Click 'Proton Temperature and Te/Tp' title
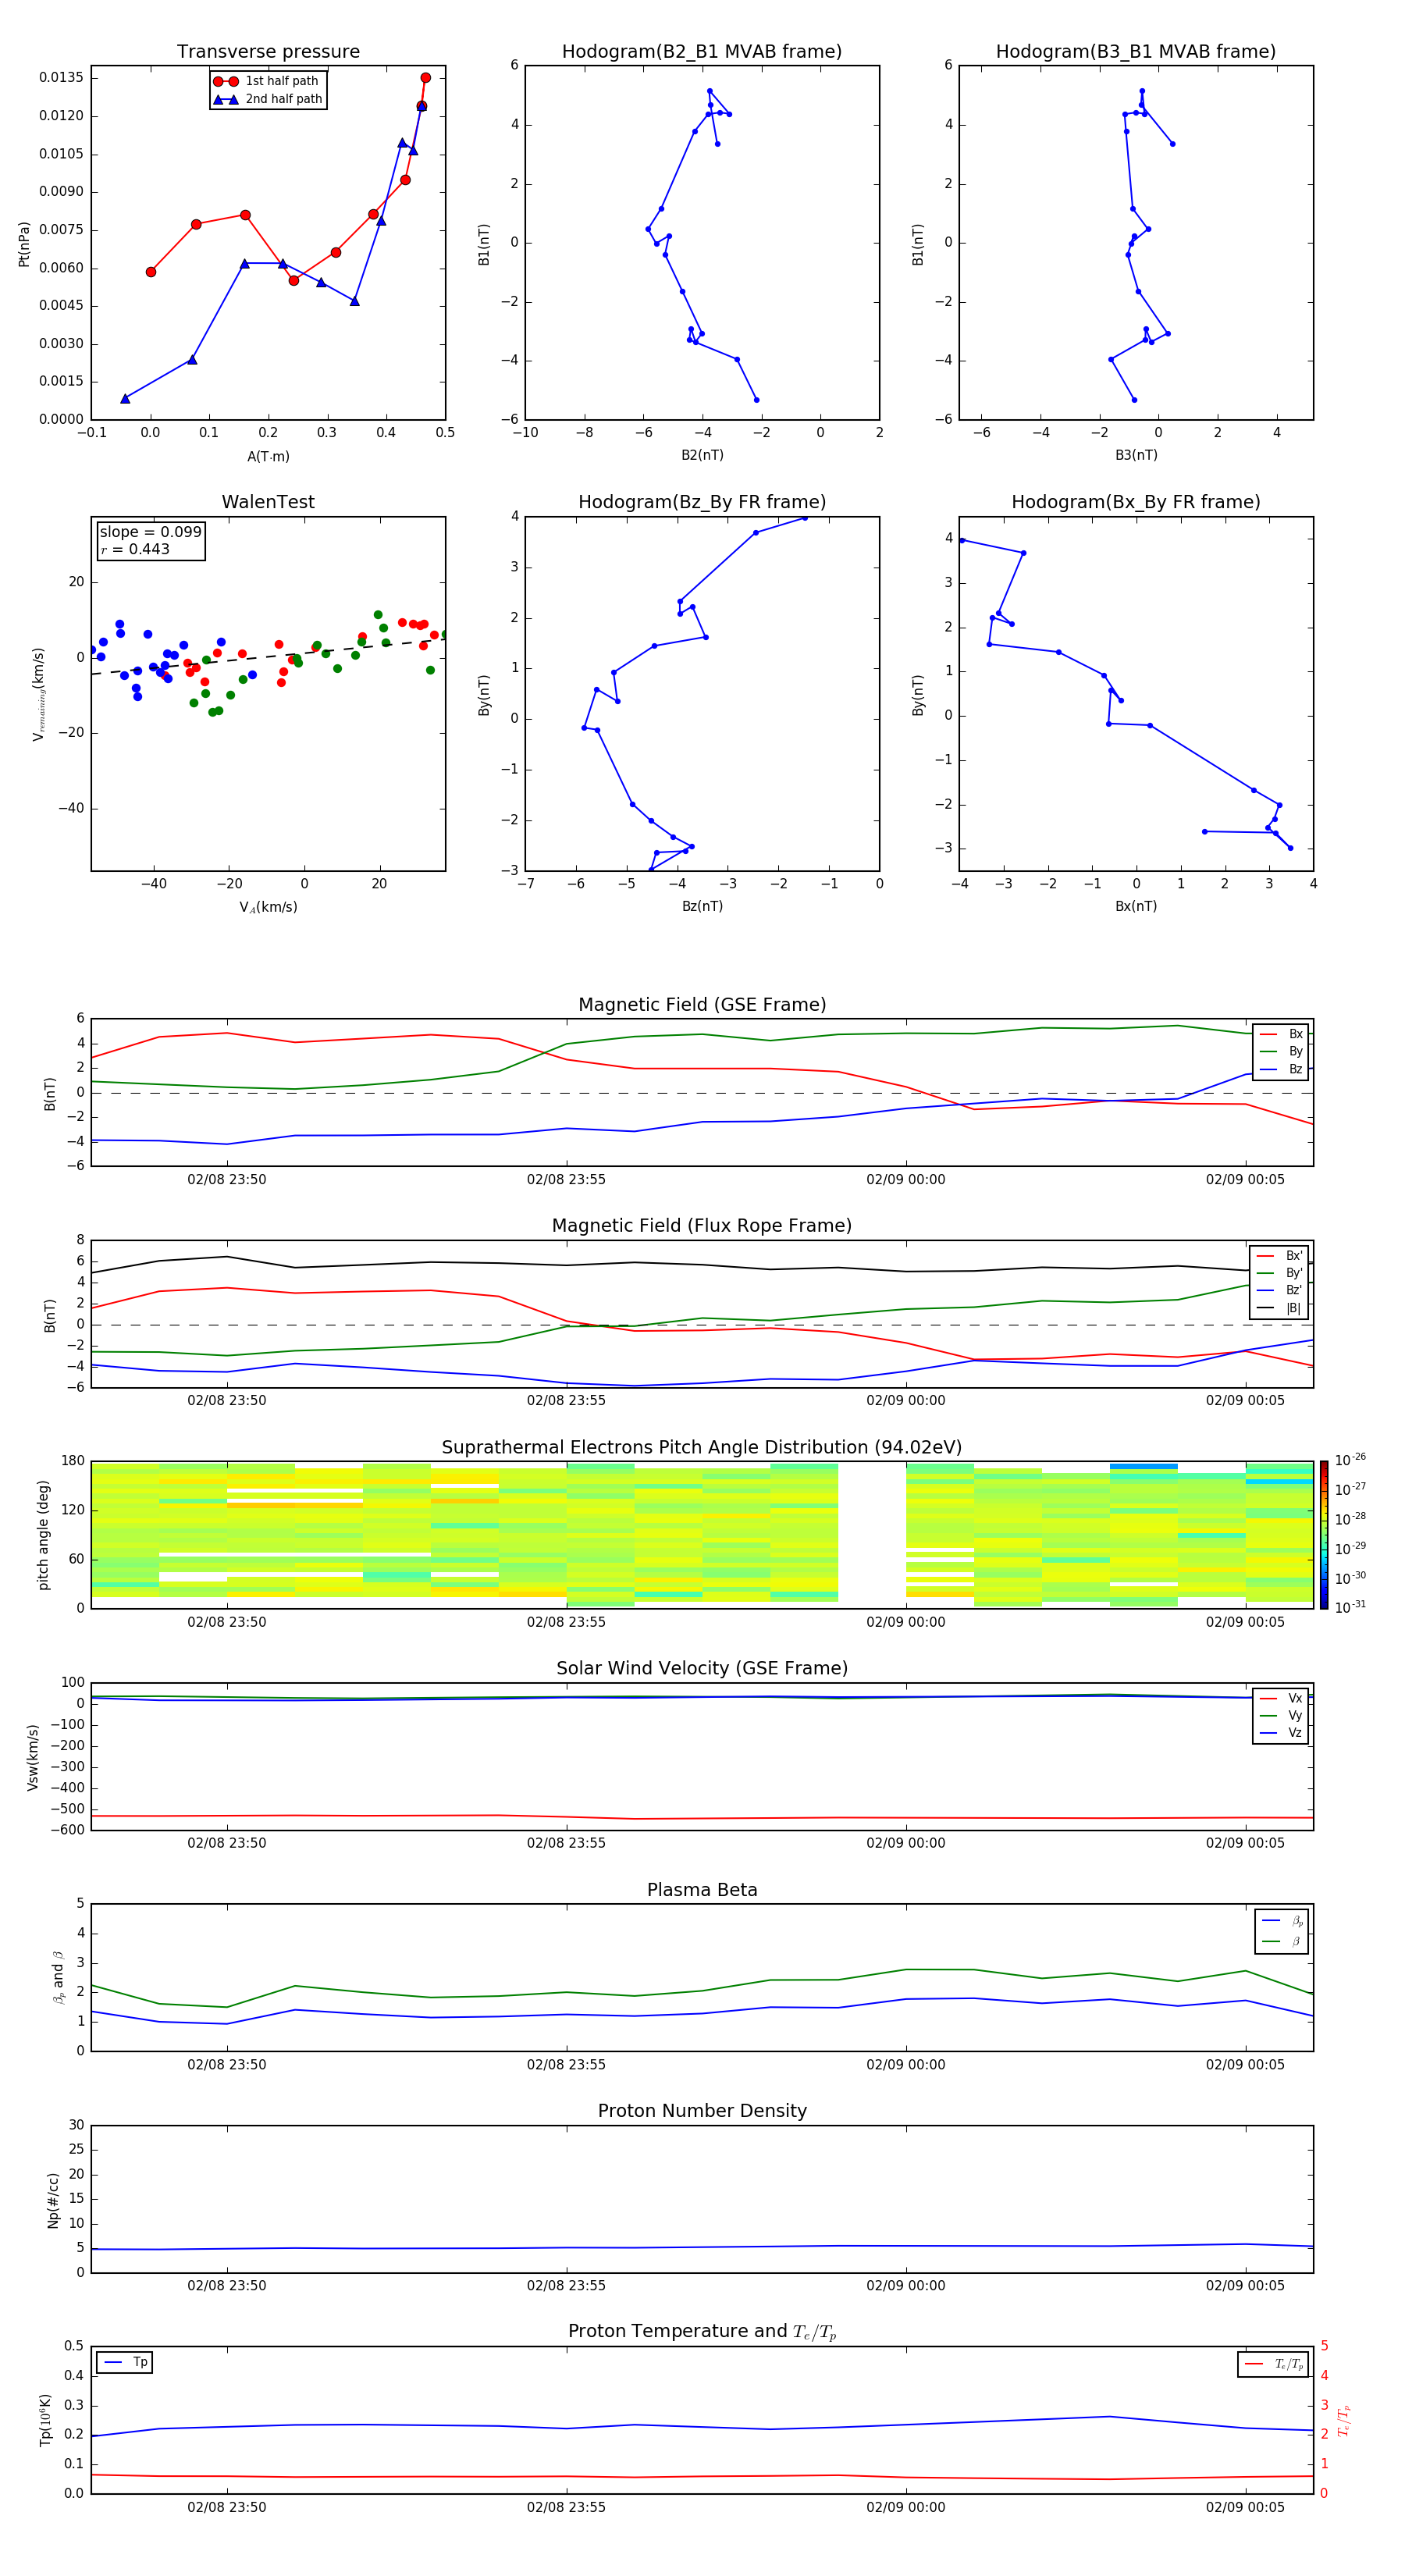Image resolution: width=1405 pixels, height=2576 pixels. [x=702, y=2331]
